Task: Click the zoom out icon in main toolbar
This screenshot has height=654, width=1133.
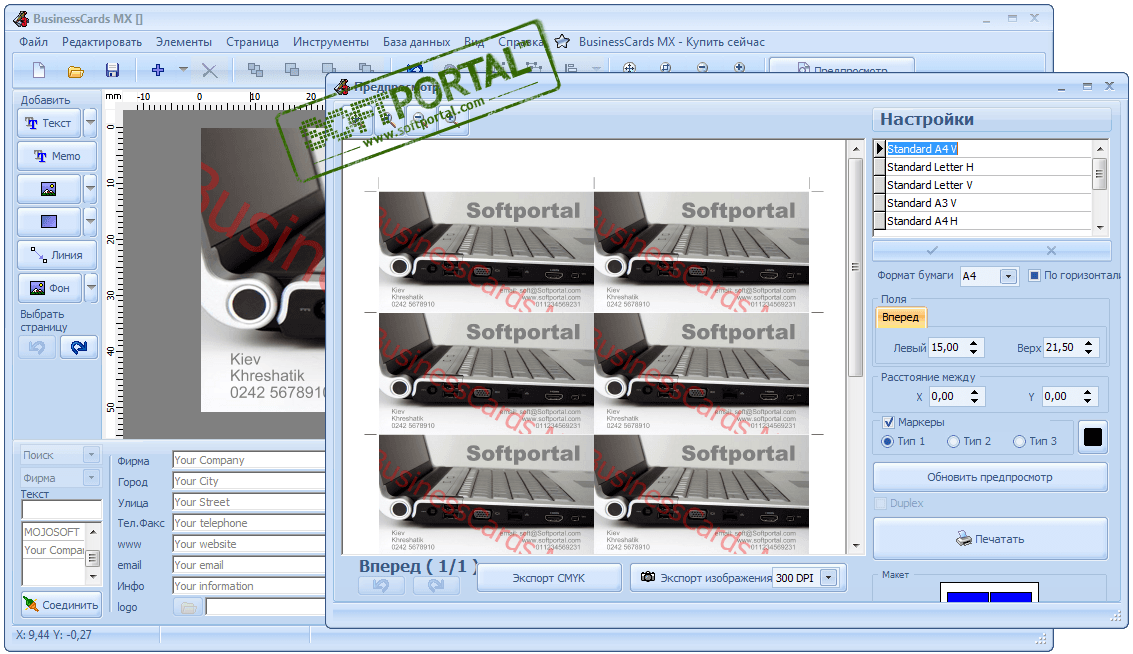Action: (702, 68)
